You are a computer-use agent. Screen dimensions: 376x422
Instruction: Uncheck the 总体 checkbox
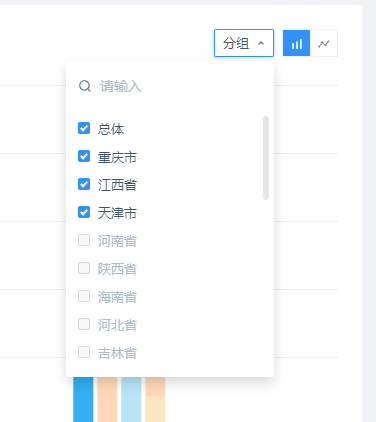(84, 128)
